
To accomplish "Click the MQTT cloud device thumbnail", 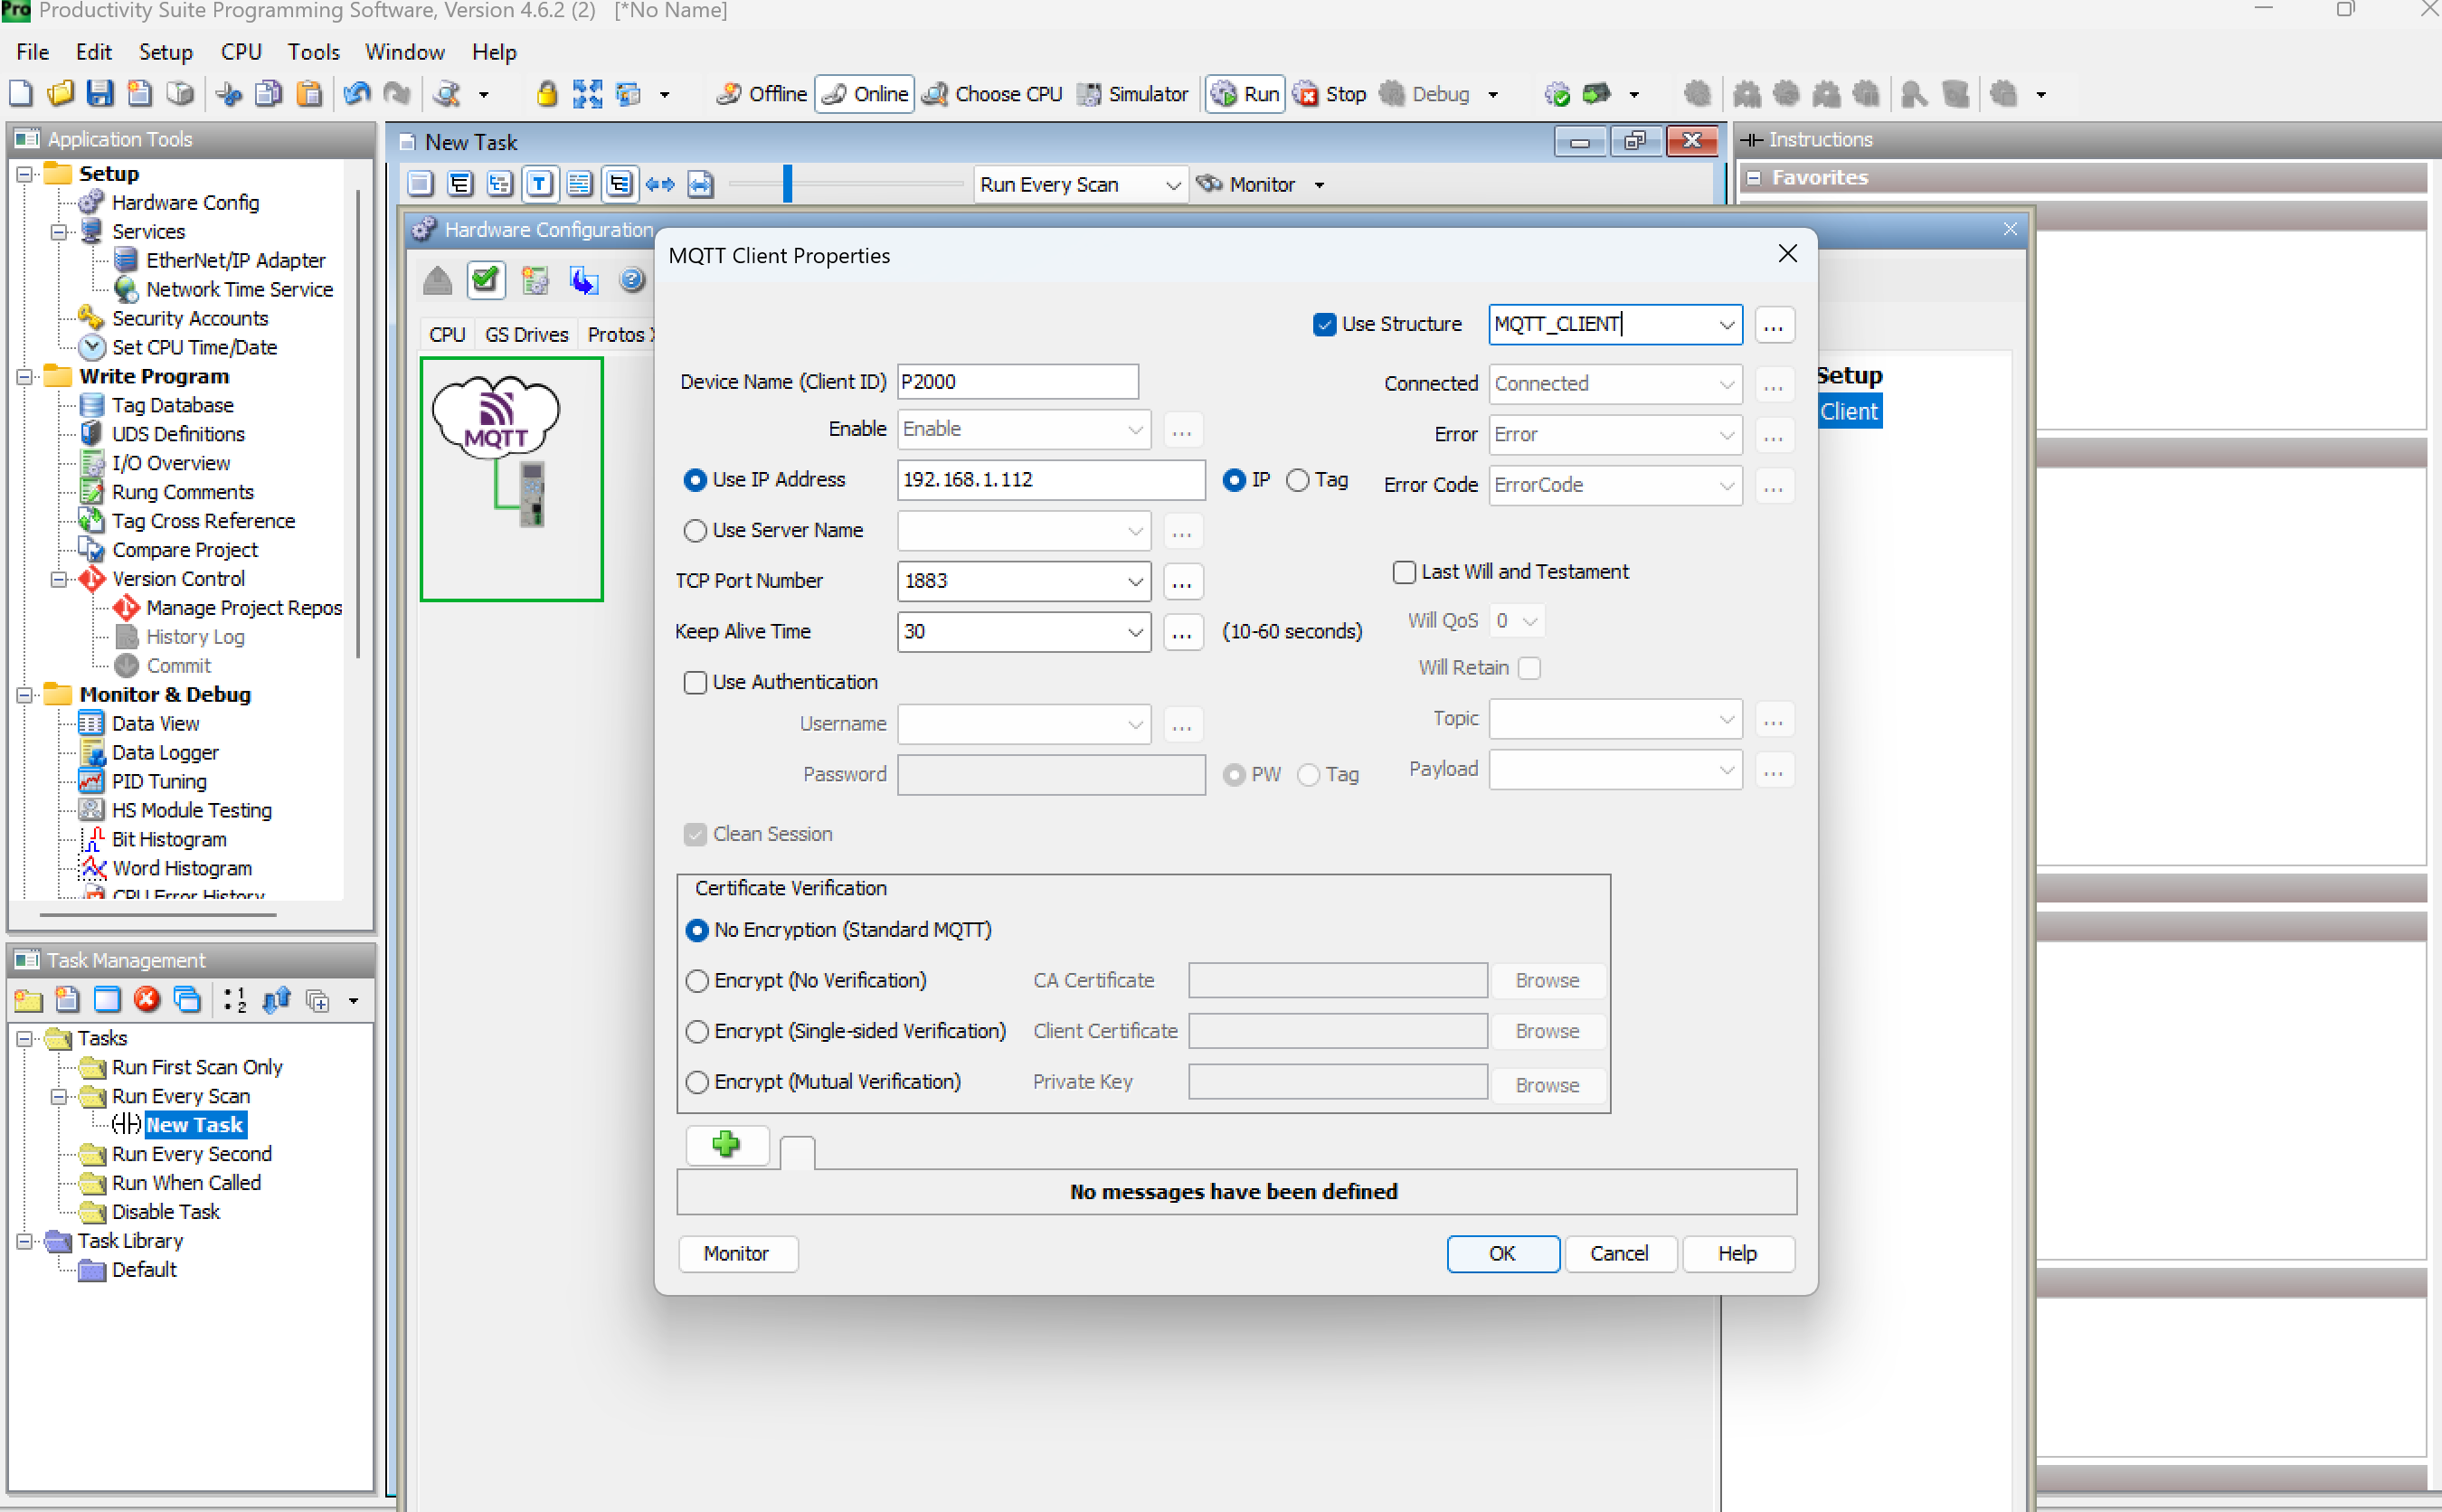I will [511, 479].
